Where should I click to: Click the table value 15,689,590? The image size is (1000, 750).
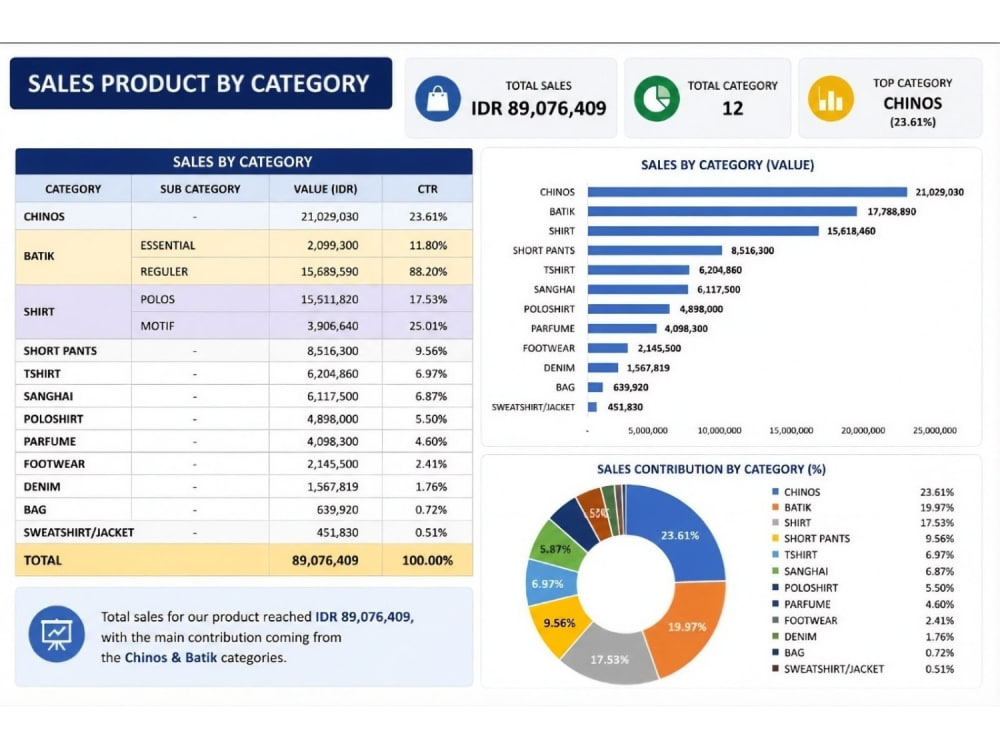(x=329, y=272)
